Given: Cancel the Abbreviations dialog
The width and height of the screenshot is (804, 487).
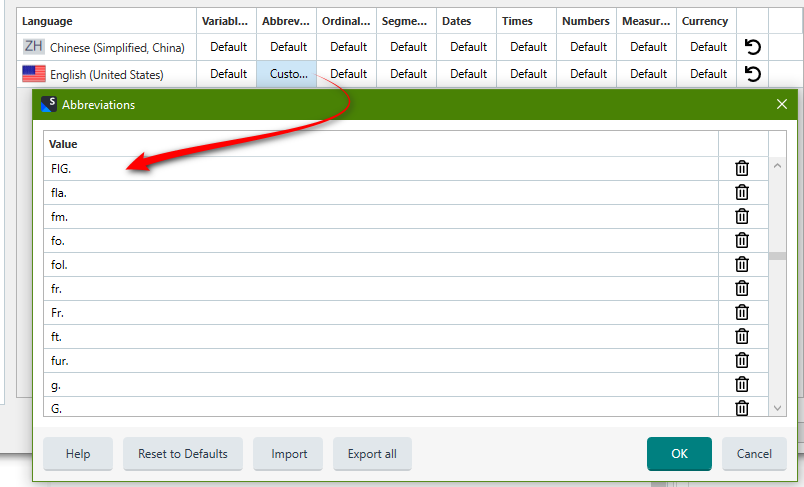Looking at the screenshot, I should tap(754, 454).
